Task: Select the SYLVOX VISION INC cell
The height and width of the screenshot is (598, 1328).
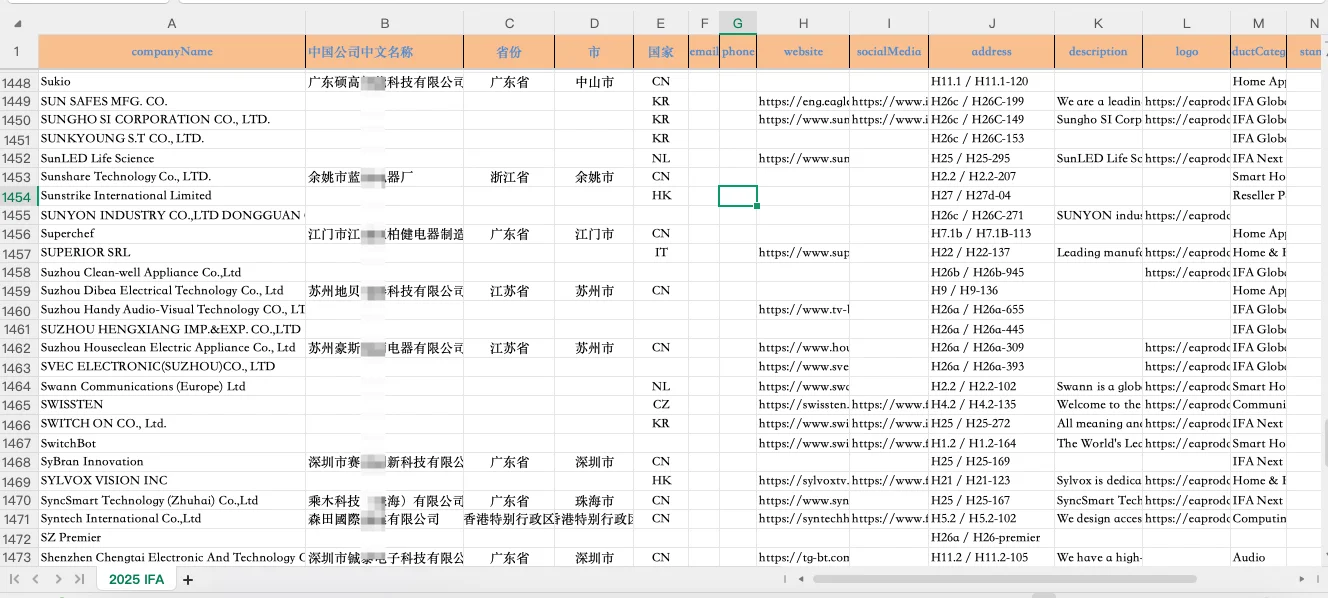Action: pos(172,481)
